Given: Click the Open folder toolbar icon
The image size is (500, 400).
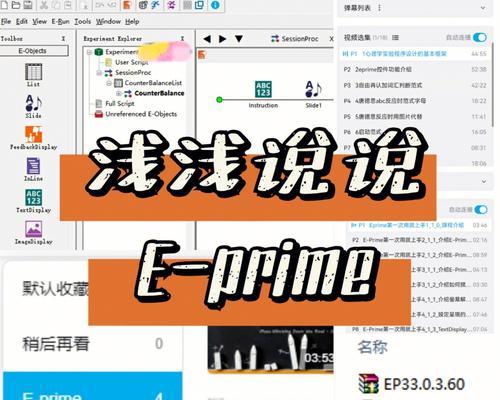Looking at the screenshot, I should [16, 4].
